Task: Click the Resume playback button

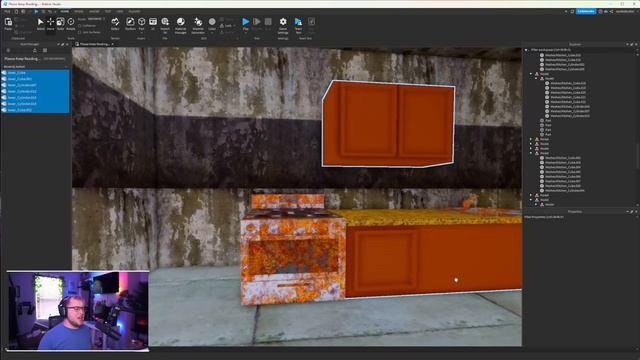Action: (257, 24)
